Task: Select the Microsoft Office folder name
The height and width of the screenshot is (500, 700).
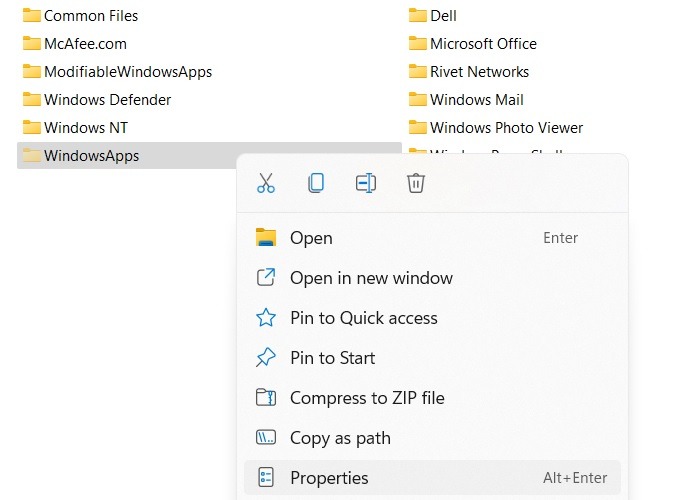Action: pos(483,44)
